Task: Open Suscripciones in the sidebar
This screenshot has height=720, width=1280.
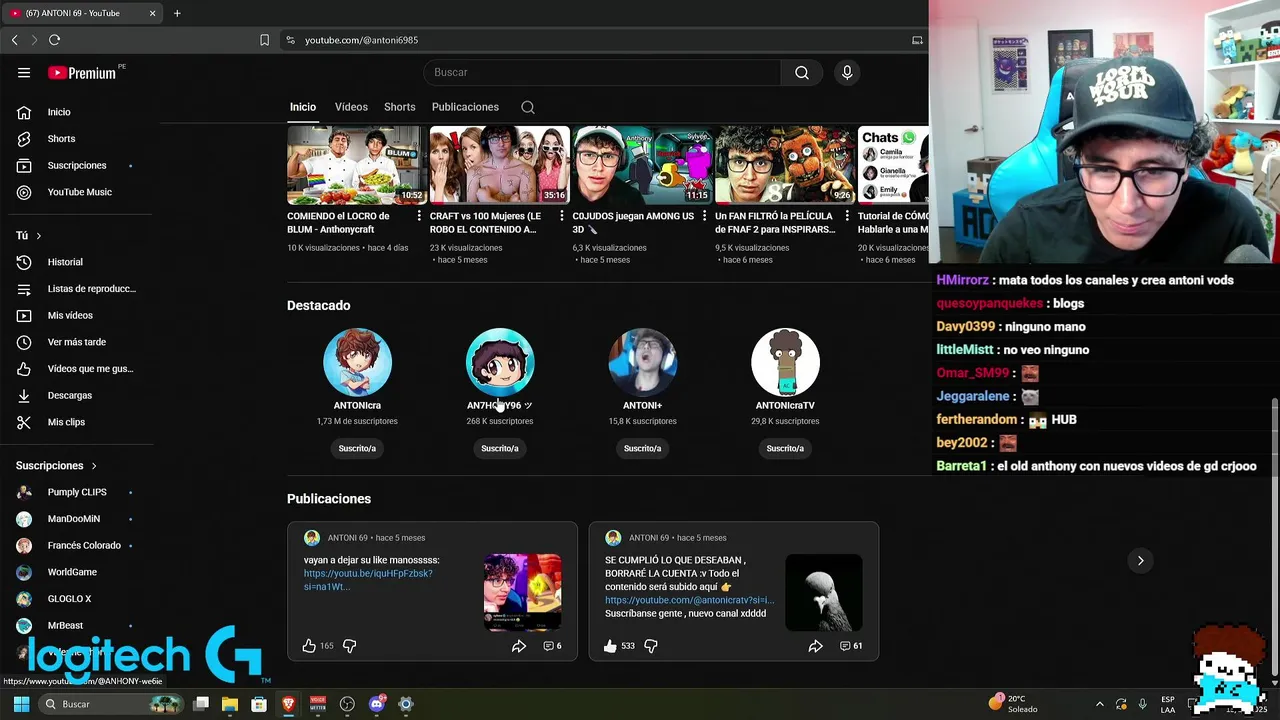Action: point(77,165)
